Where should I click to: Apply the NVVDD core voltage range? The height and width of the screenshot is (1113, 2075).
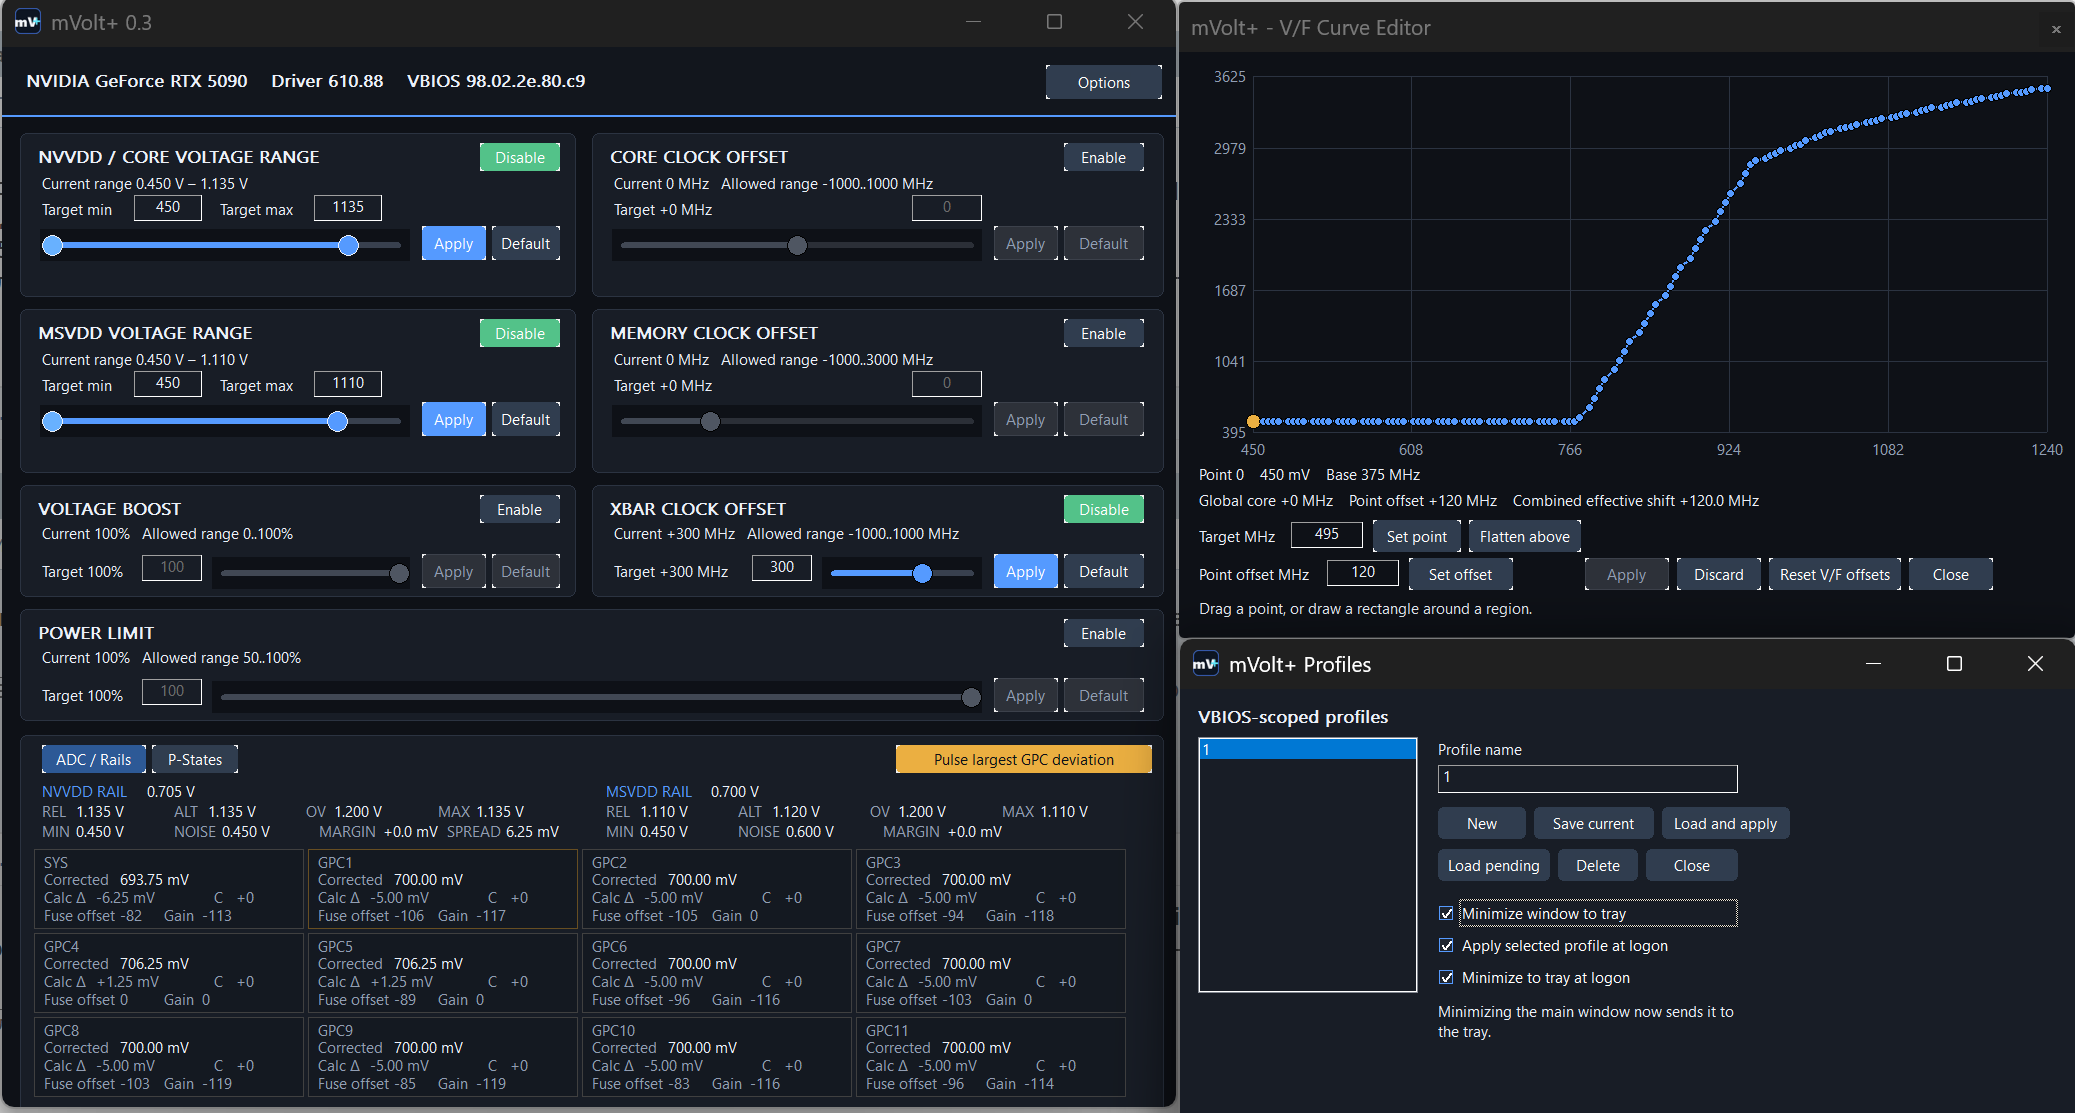pos(454,243)
